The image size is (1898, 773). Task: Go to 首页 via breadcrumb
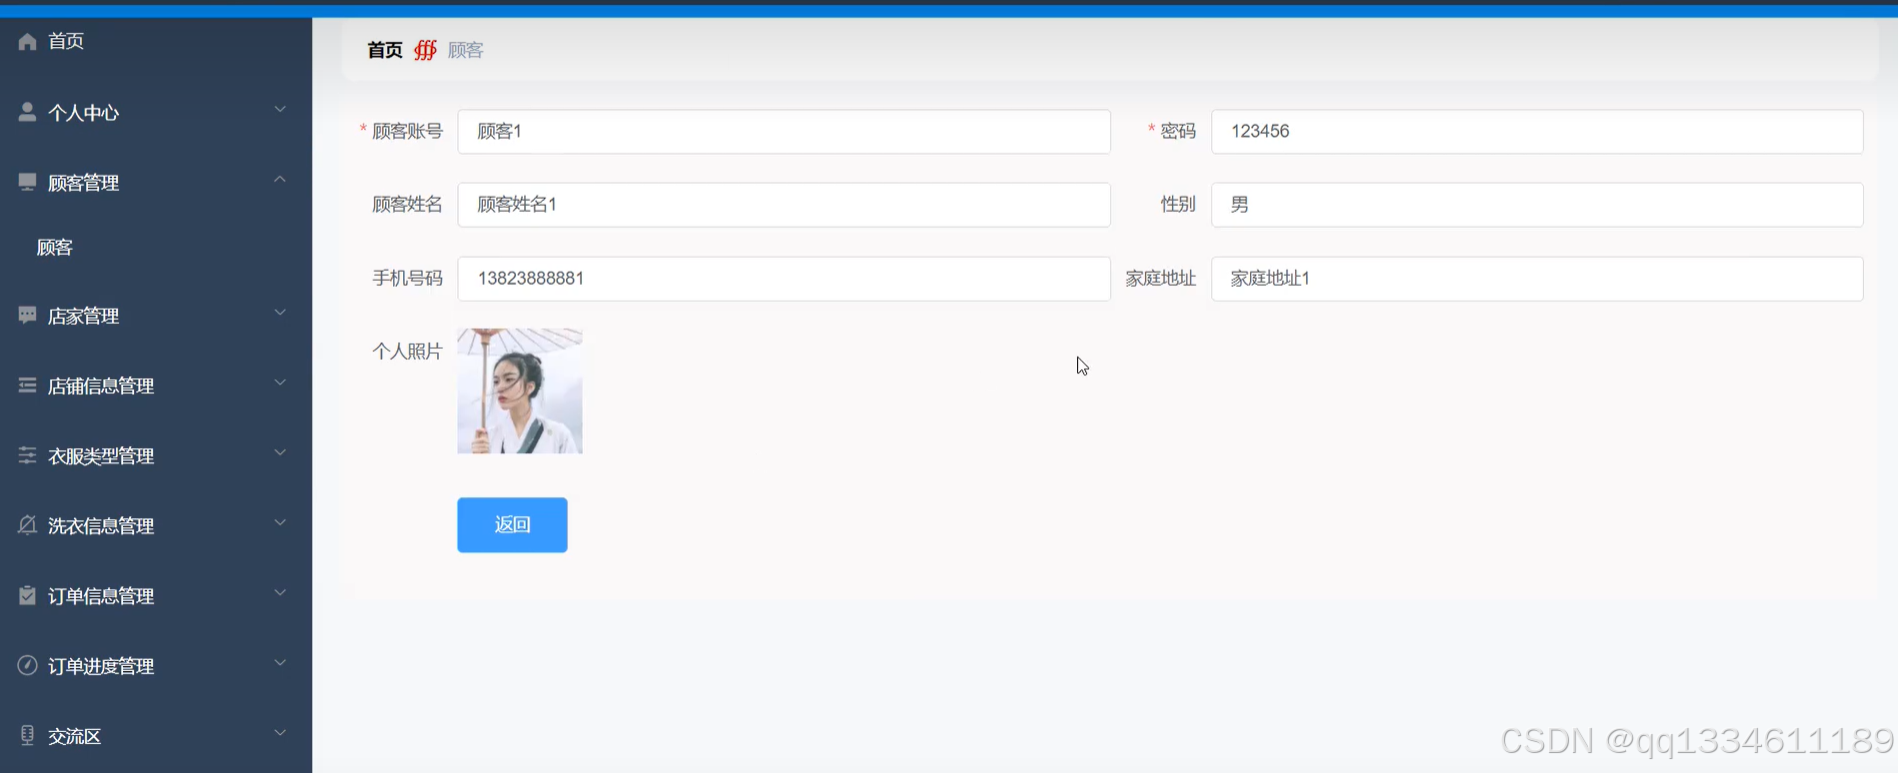385,50
